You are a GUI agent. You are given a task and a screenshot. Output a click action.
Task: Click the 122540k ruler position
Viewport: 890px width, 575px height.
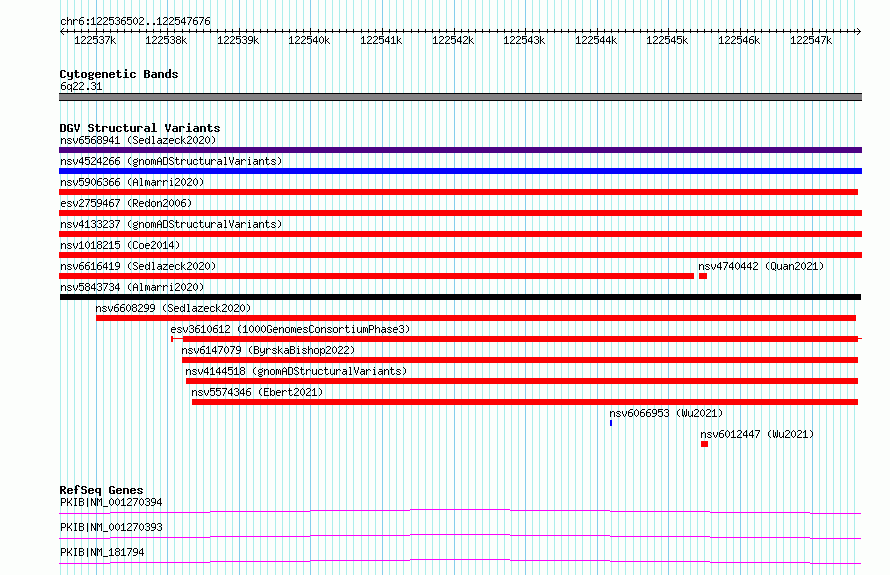click(309, 40)
